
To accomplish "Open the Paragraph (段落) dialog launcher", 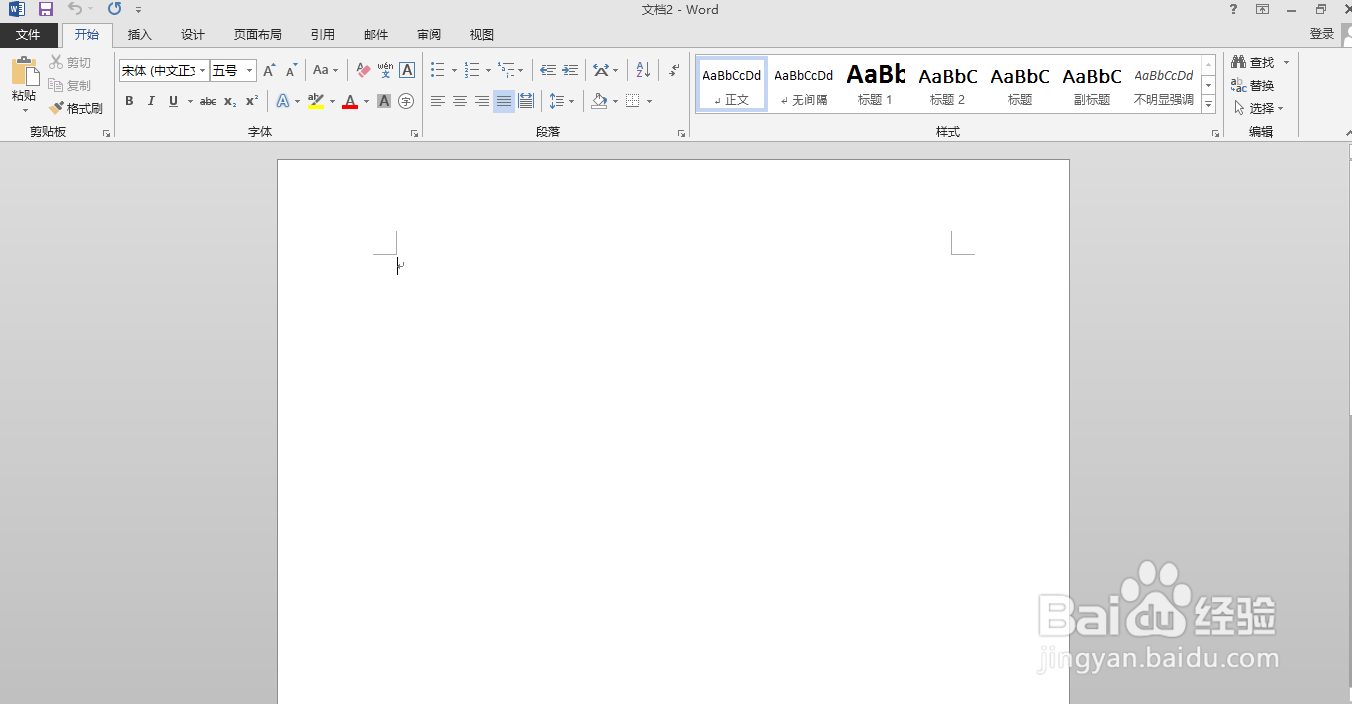I will 681,133.
